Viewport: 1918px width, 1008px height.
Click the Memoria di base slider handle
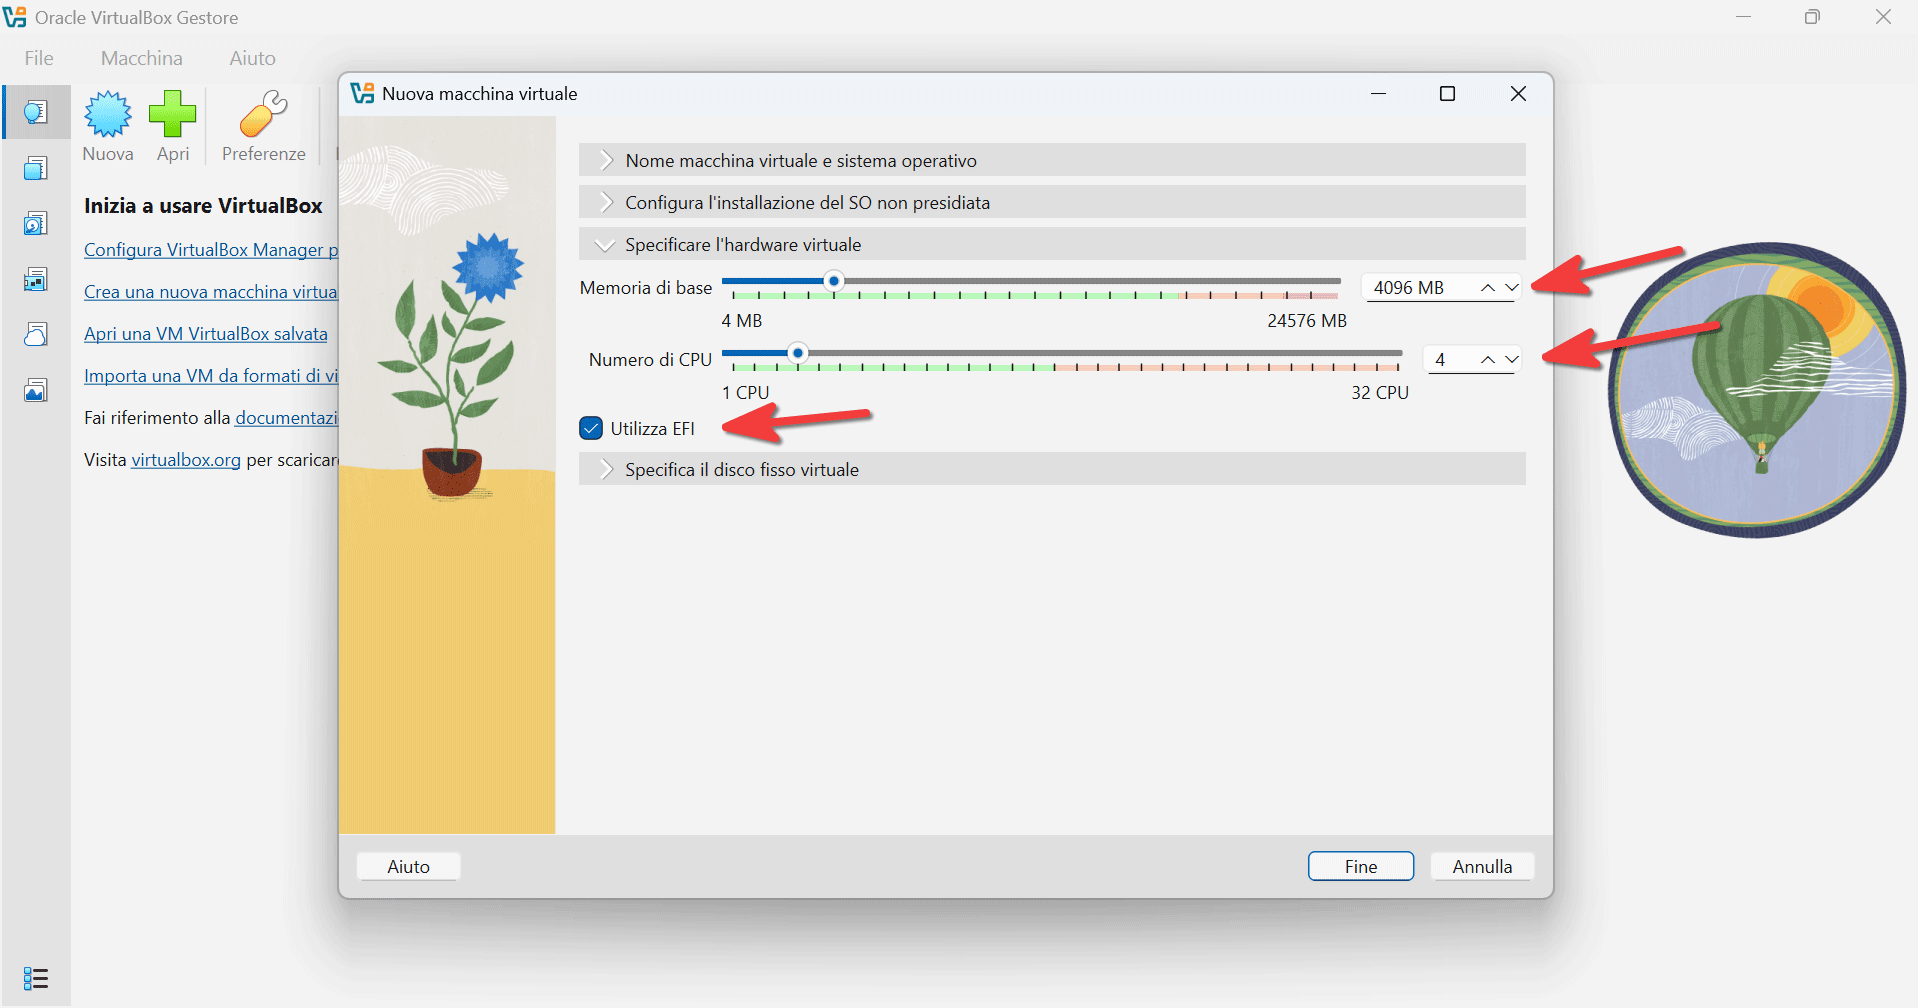click(834, 281)
